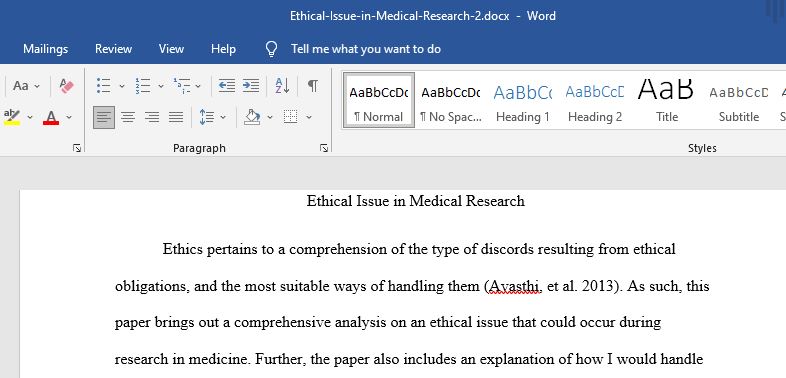This screenshot has width=786, height=378.
Task: Expand the highlight color dropdown arrow
Action: [30, 117]
